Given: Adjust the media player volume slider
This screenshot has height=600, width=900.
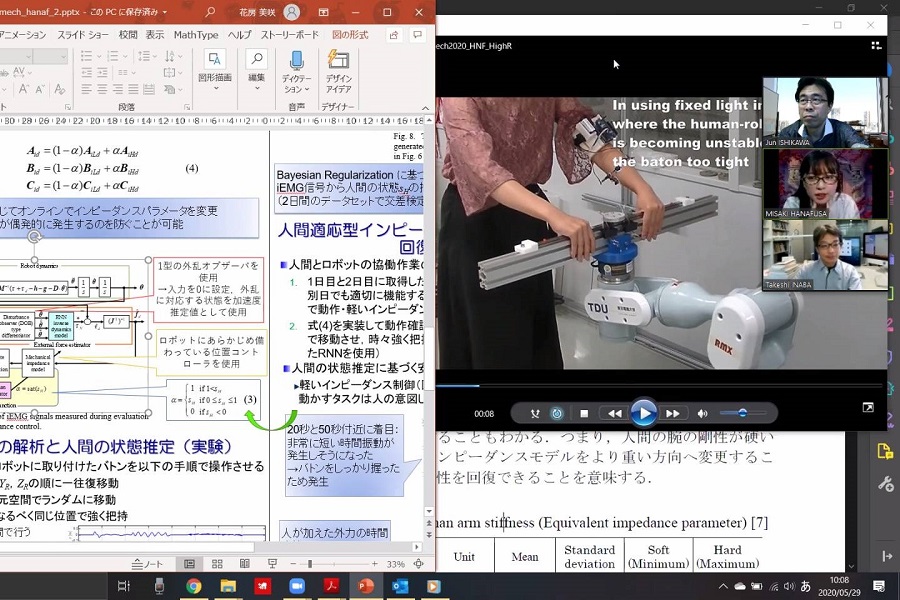Looking at the screenshot, I should click(x=742, y=413).
